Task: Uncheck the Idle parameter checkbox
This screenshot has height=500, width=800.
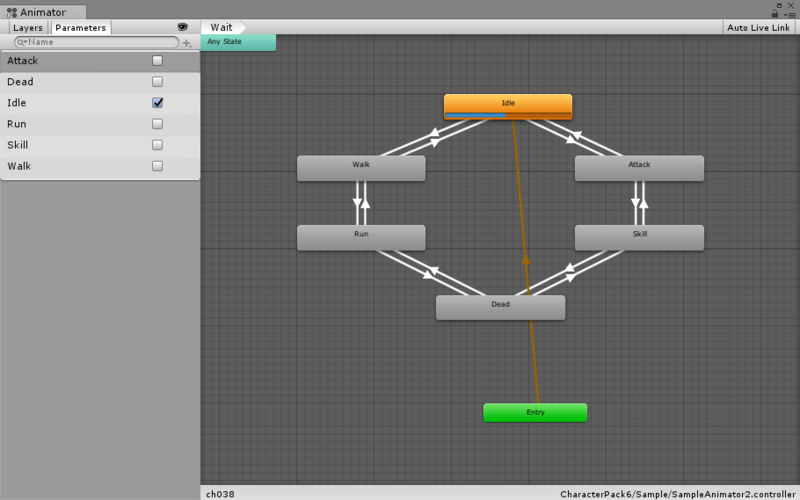Action: click(157, 103)
